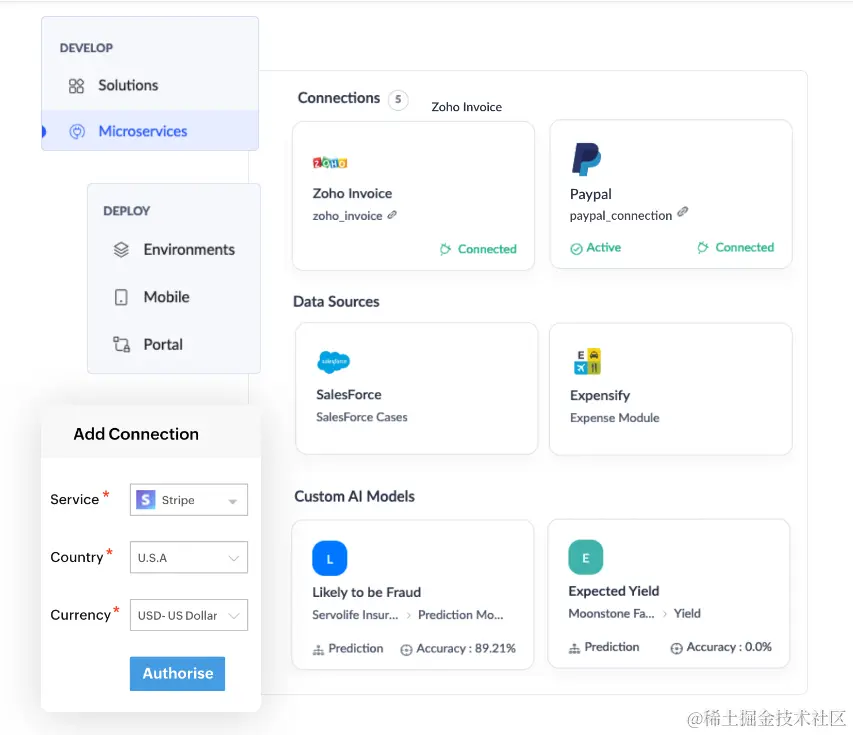Click the Paypal card title
The image size is (853, 735).
[x=590, y=194]
